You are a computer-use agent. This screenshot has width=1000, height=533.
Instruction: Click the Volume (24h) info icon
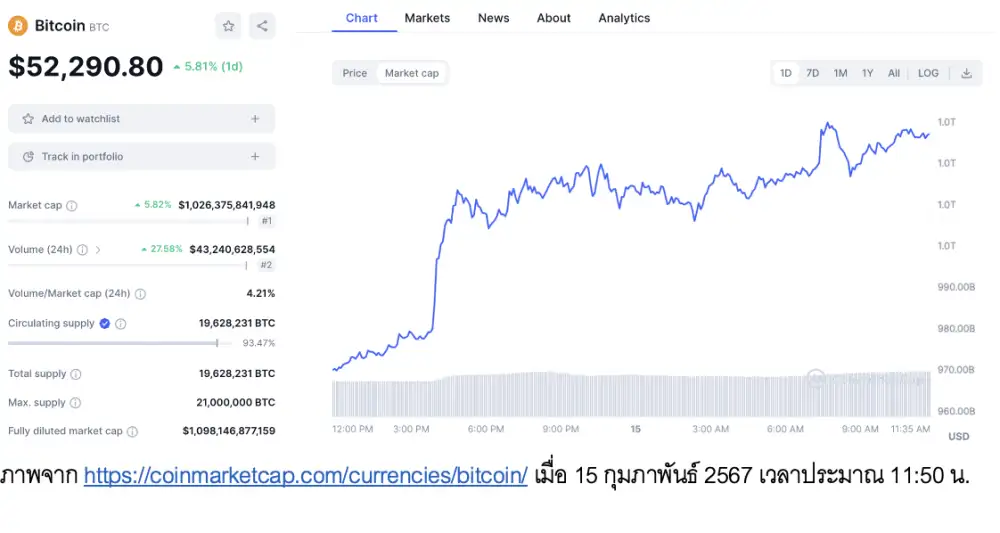pos(82,250)
